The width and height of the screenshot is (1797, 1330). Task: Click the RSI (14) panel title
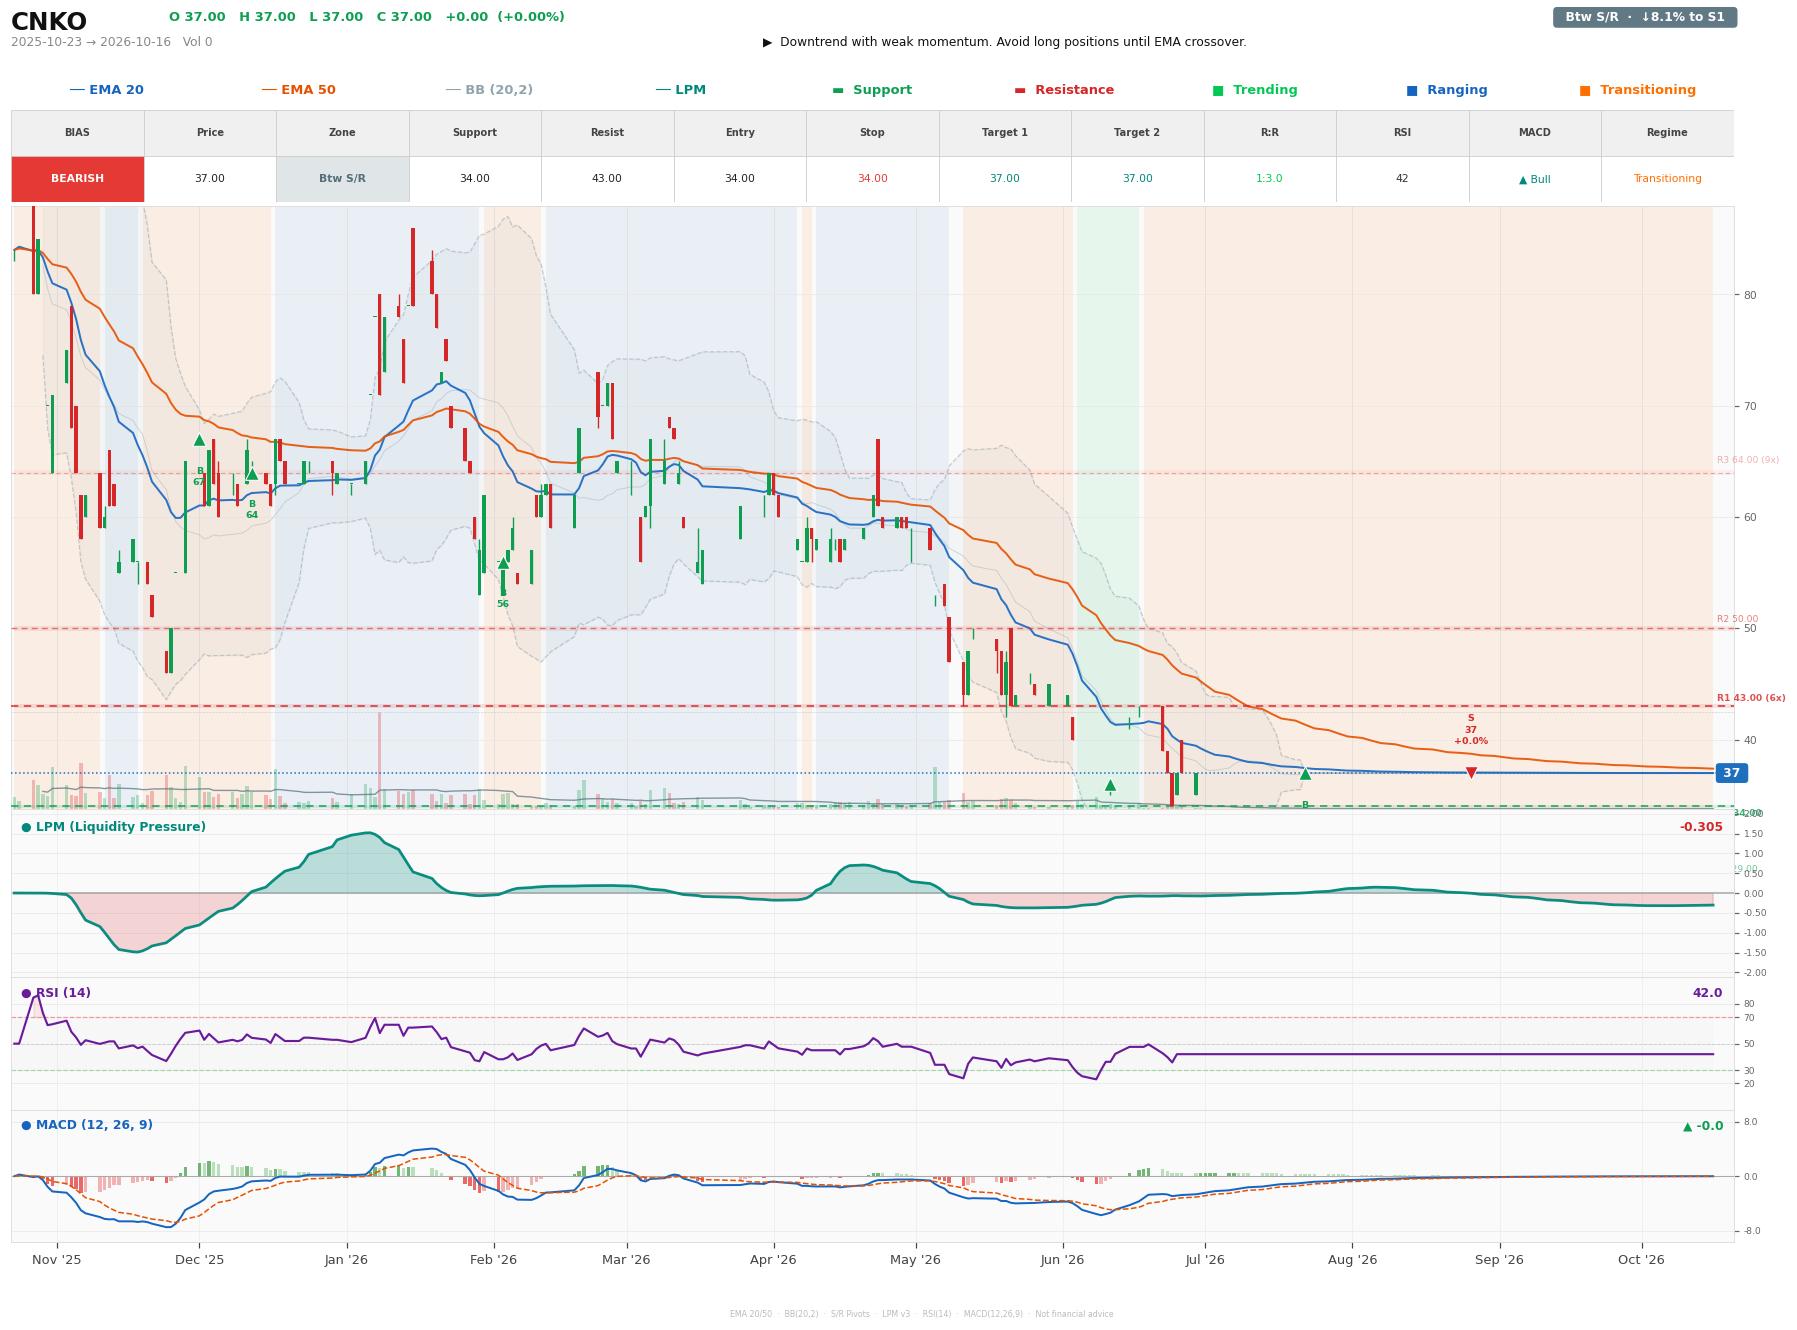click(x=56, y=993)
